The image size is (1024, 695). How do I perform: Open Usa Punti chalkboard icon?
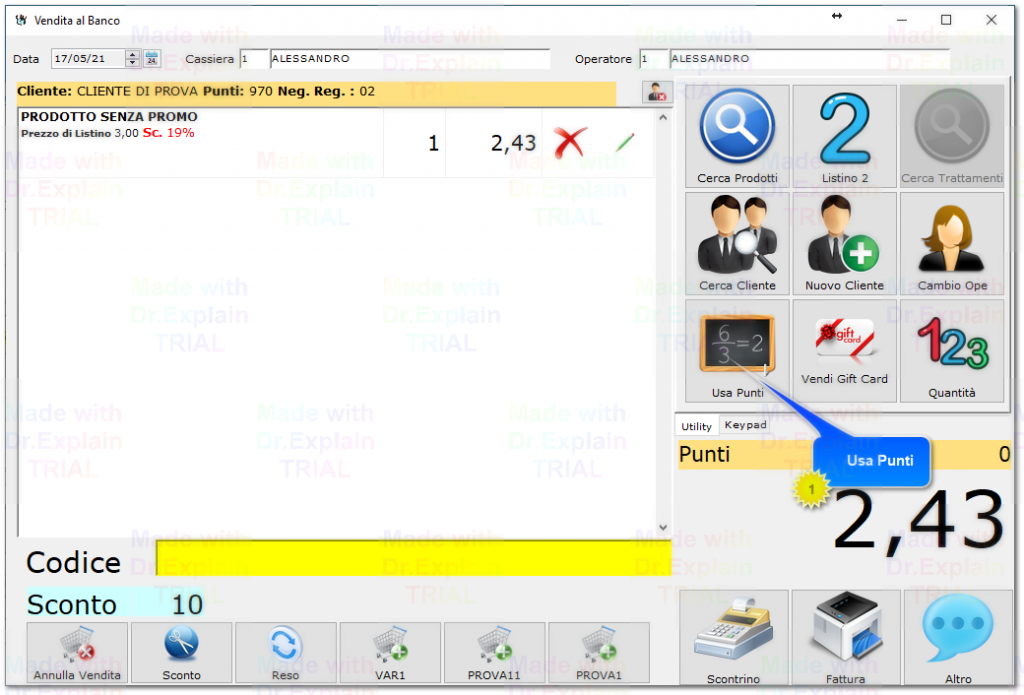(737, 350)
